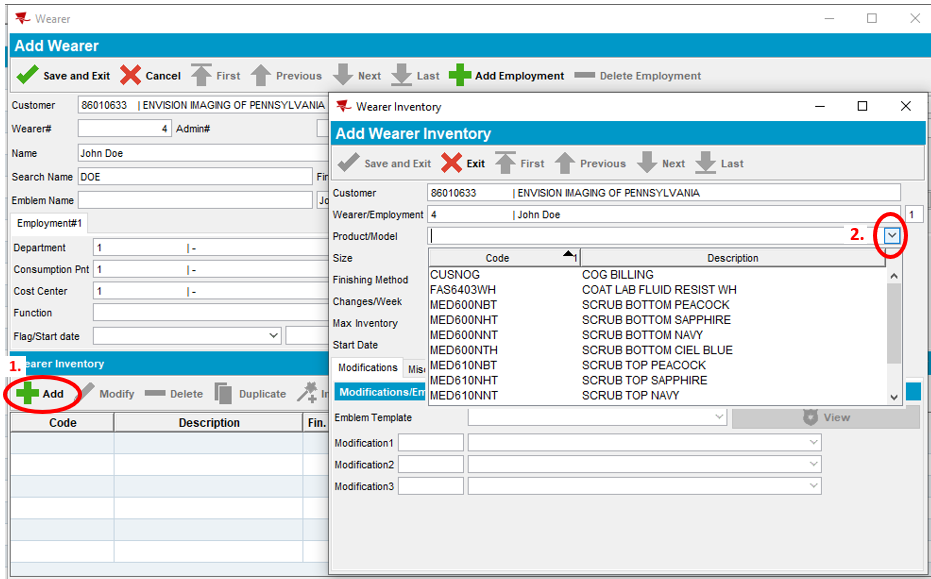Sort product list by Code column header
Viewport: 931px width, 579px height.
497,258
